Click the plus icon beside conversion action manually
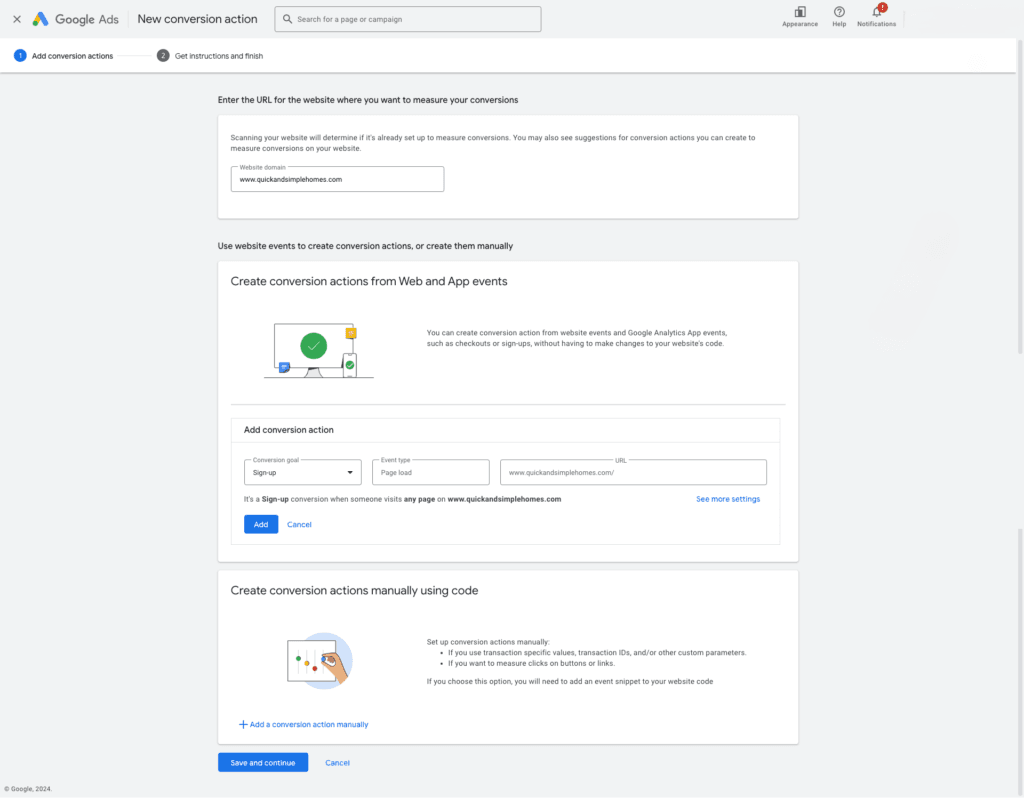This screenshot has height=798, width=1024. pos(242,723)
